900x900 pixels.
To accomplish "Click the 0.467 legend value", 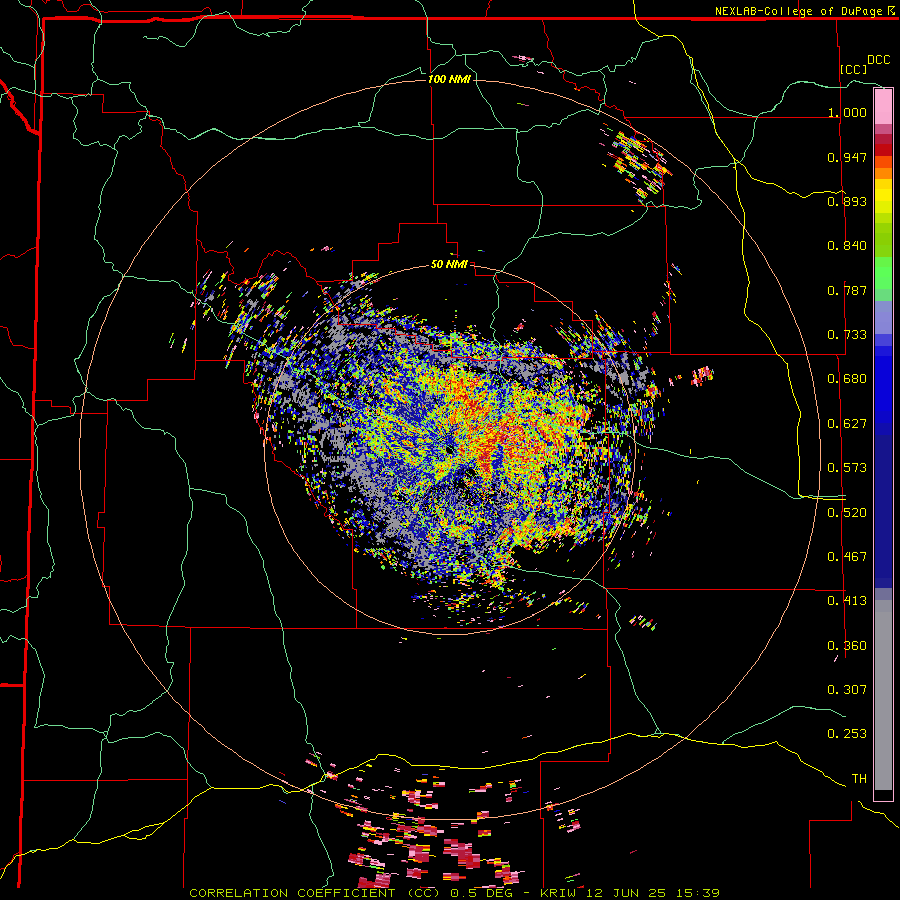I will click(x=847, y=557).
